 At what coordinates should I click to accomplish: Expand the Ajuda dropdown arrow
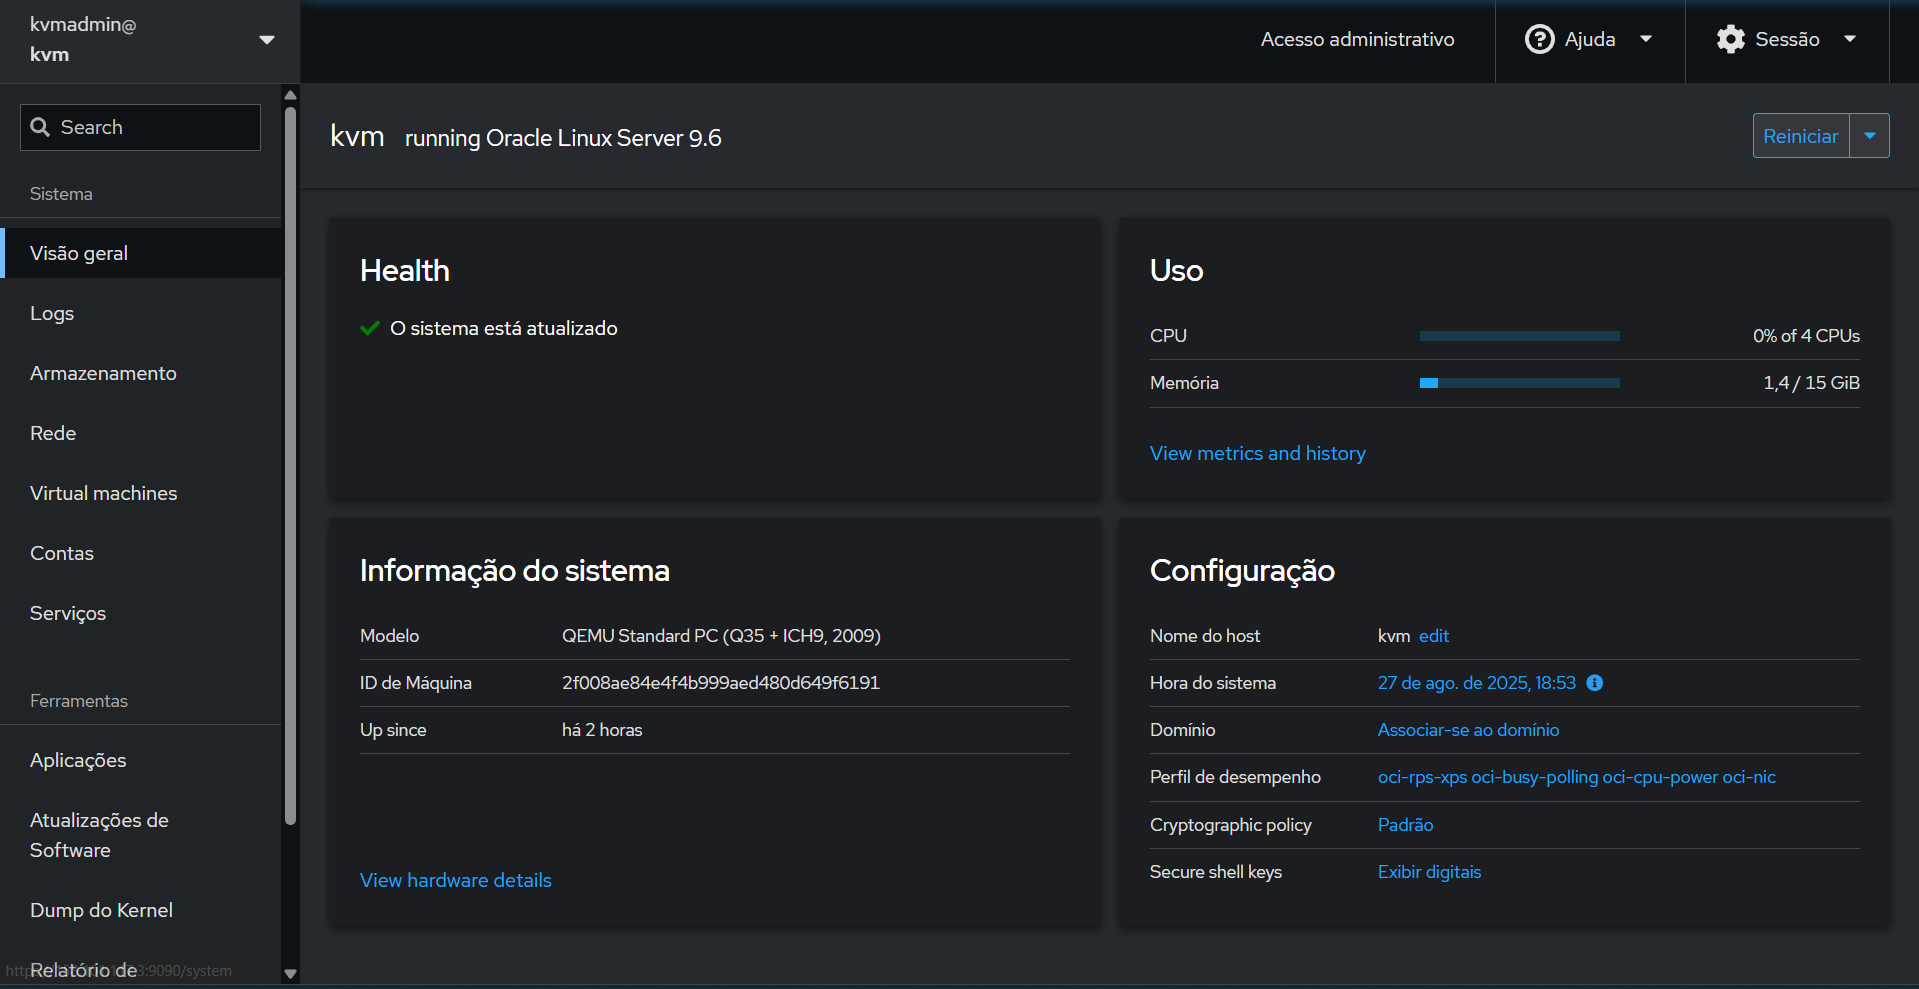pyautogui.click(x=1646, y=39)
